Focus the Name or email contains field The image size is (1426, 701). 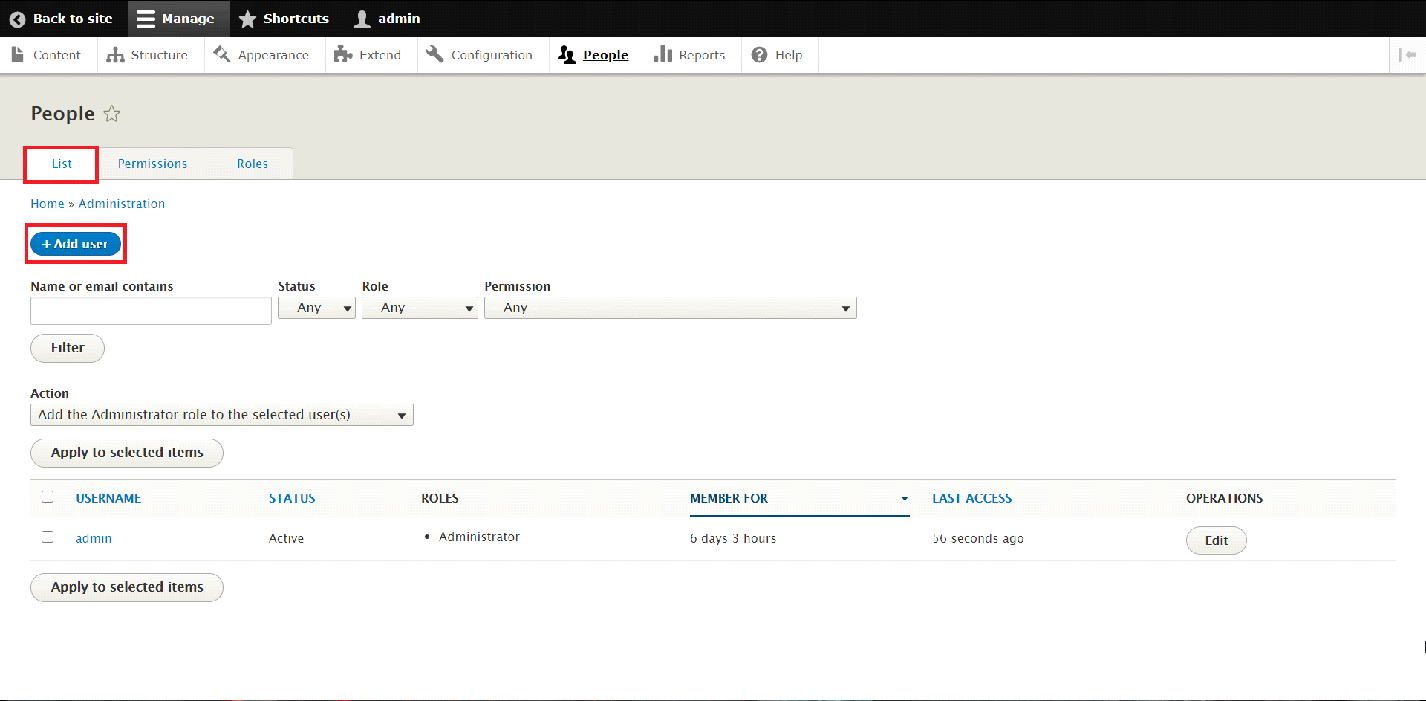(x=151, y=311)
